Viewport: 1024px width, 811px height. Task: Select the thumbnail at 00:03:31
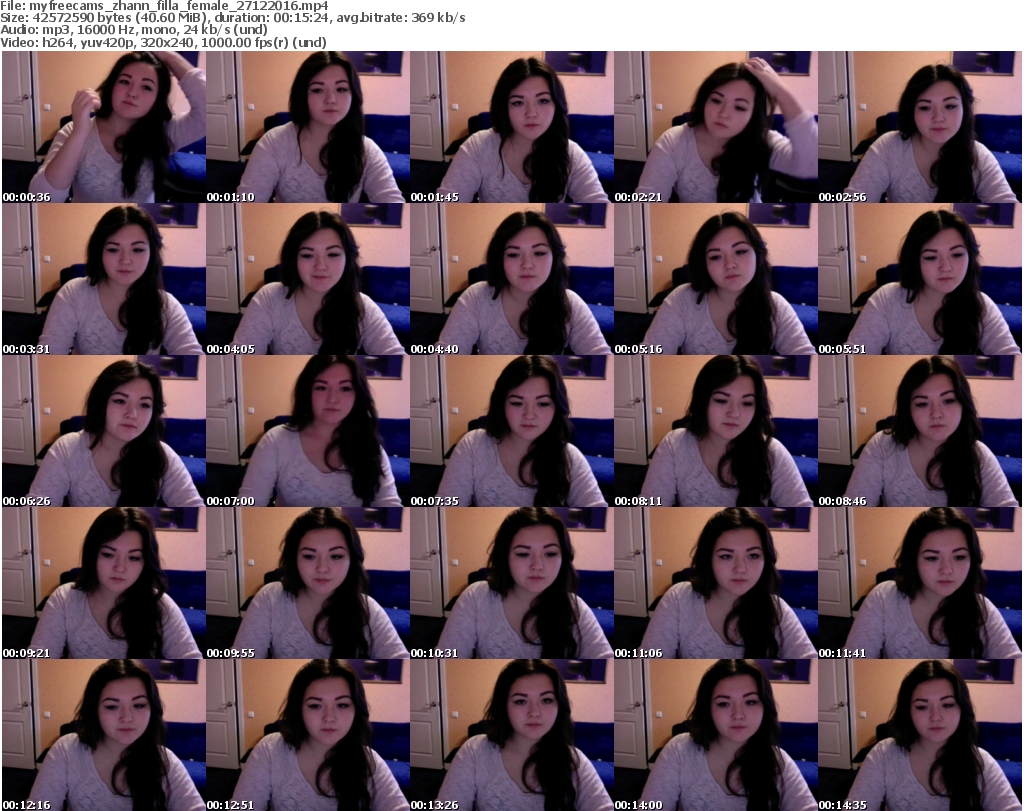[103, 279]
